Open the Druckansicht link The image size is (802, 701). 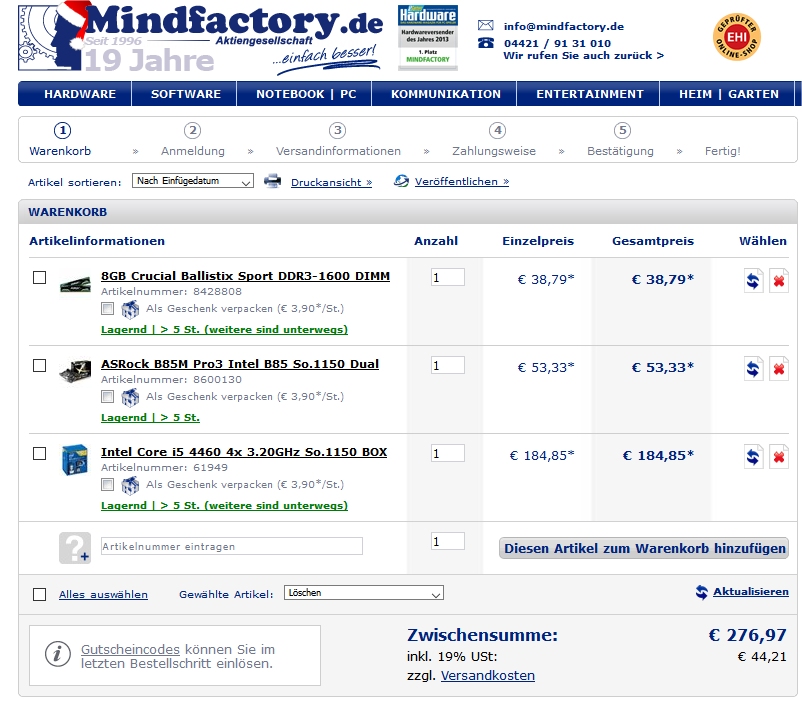[331, 182]
